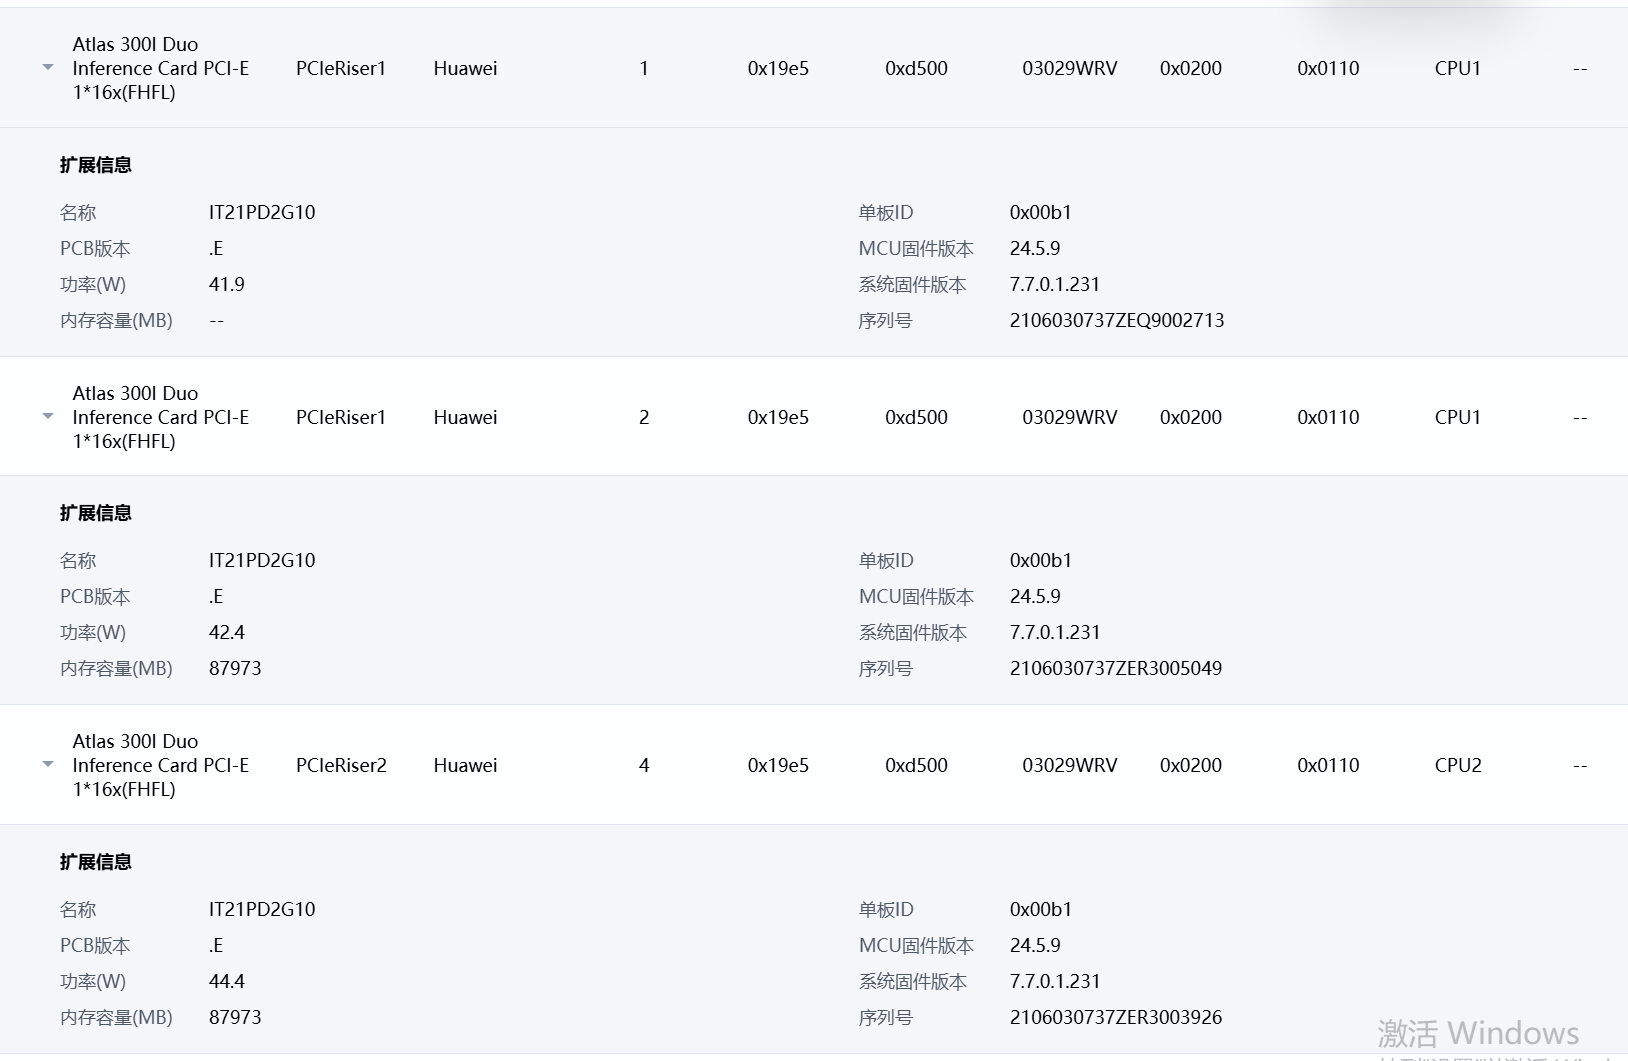Screen dimensions: 1628x1061
Task: Click the empty memory capacity value "--"
Action: [x=217, y=320]
